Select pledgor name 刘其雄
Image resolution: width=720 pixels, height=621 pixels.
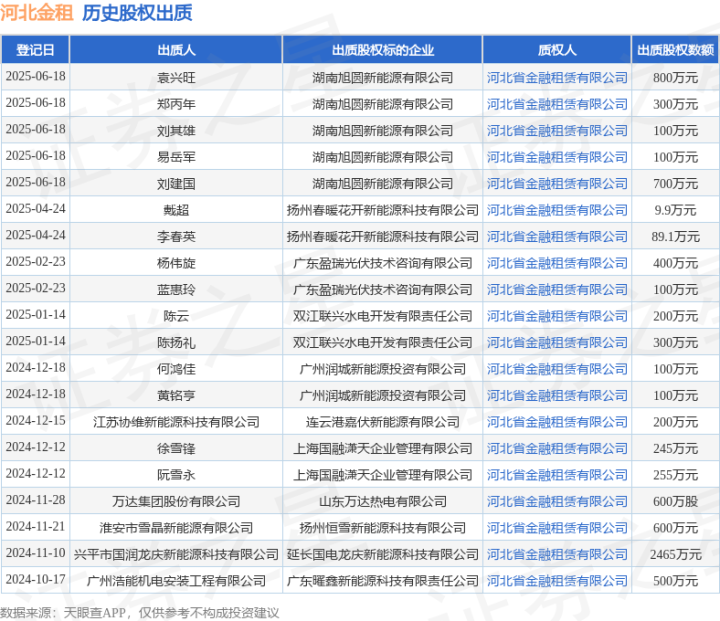click(176, 131)
